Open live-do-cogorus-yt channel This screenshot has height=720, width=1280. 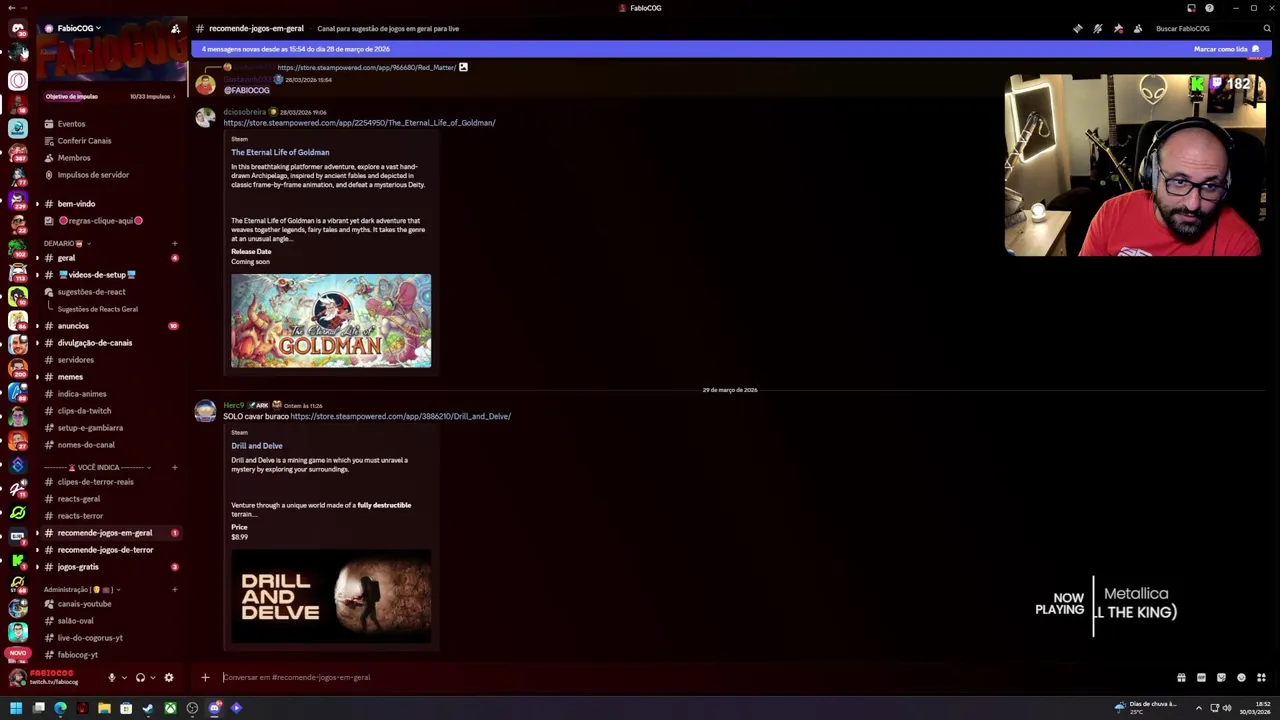pos(90,638)
